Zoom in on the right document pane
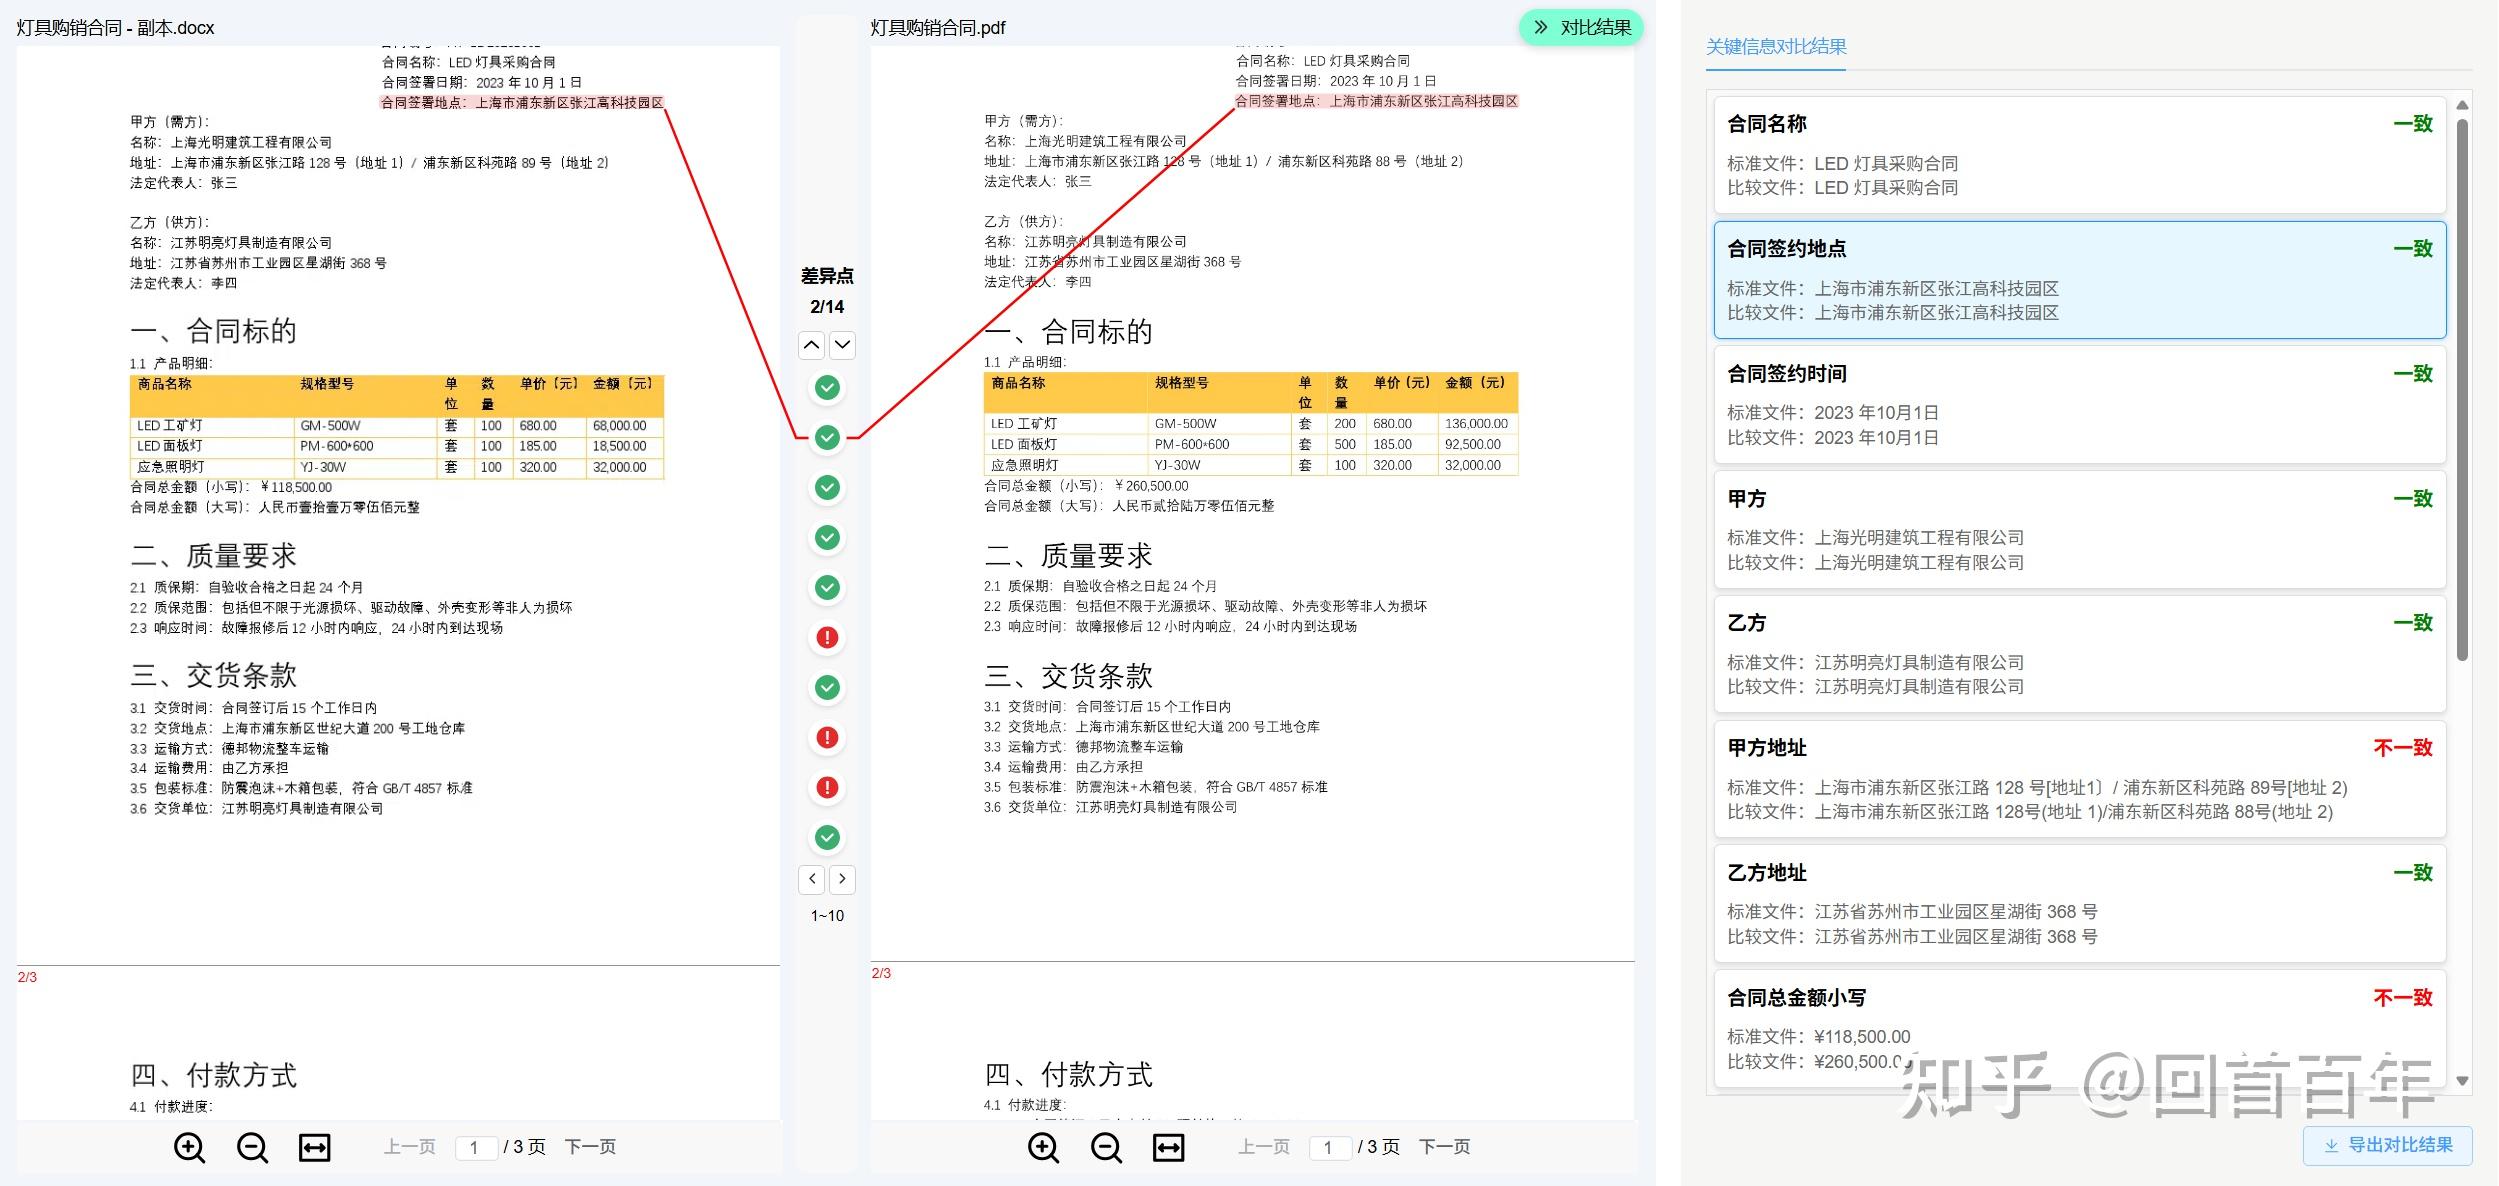The height and width of the screenshot is (1186, 2499). pyautogui.click(x=1044, y=1147)
